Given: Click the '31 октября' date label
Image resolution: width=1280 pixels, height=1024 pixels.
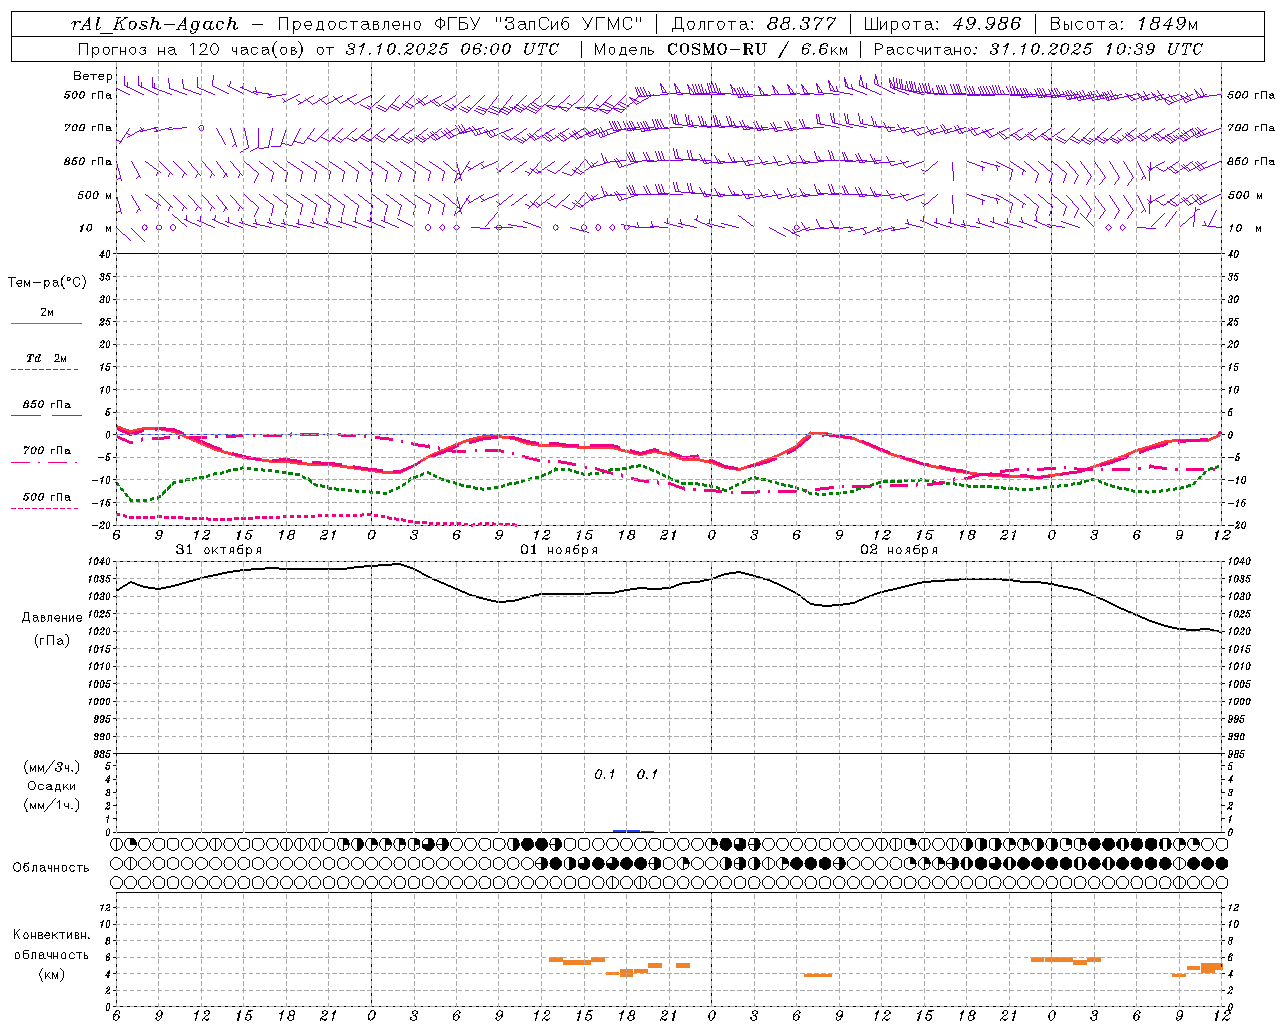Looking at the screenshot, I should (219, 550).
